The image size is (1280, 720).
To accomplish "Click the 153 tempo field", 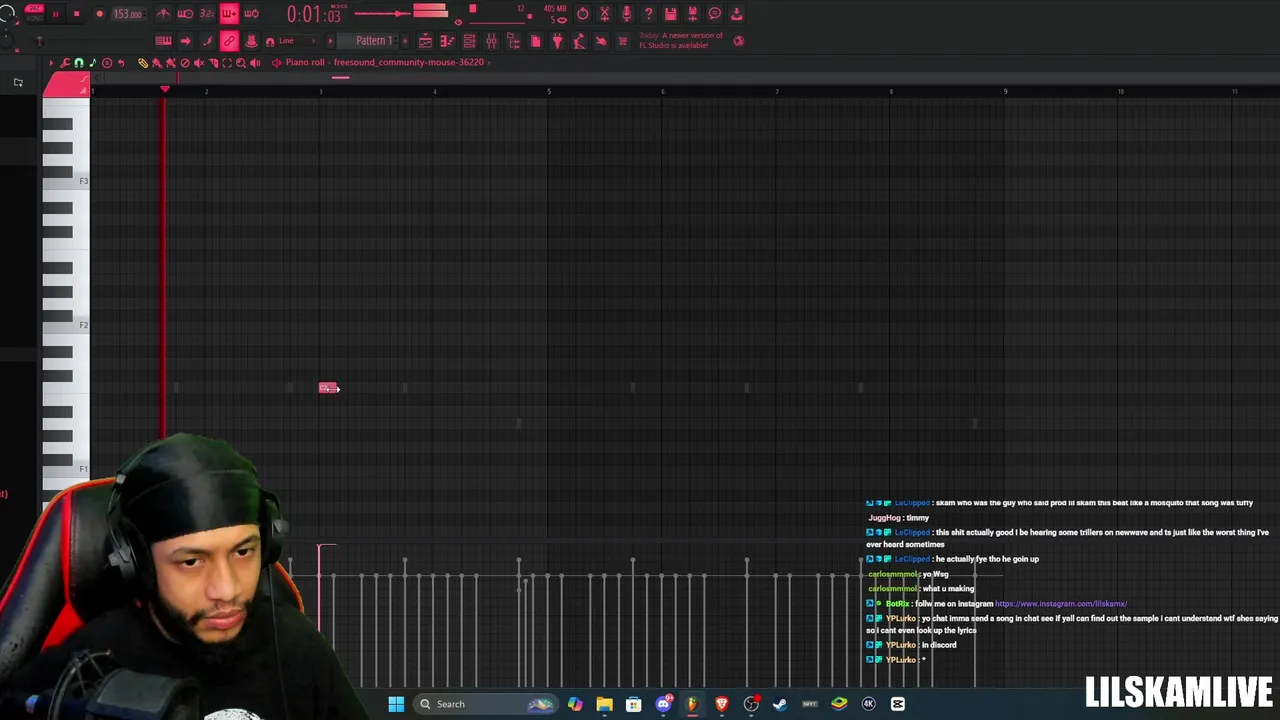I will [127, 14].
